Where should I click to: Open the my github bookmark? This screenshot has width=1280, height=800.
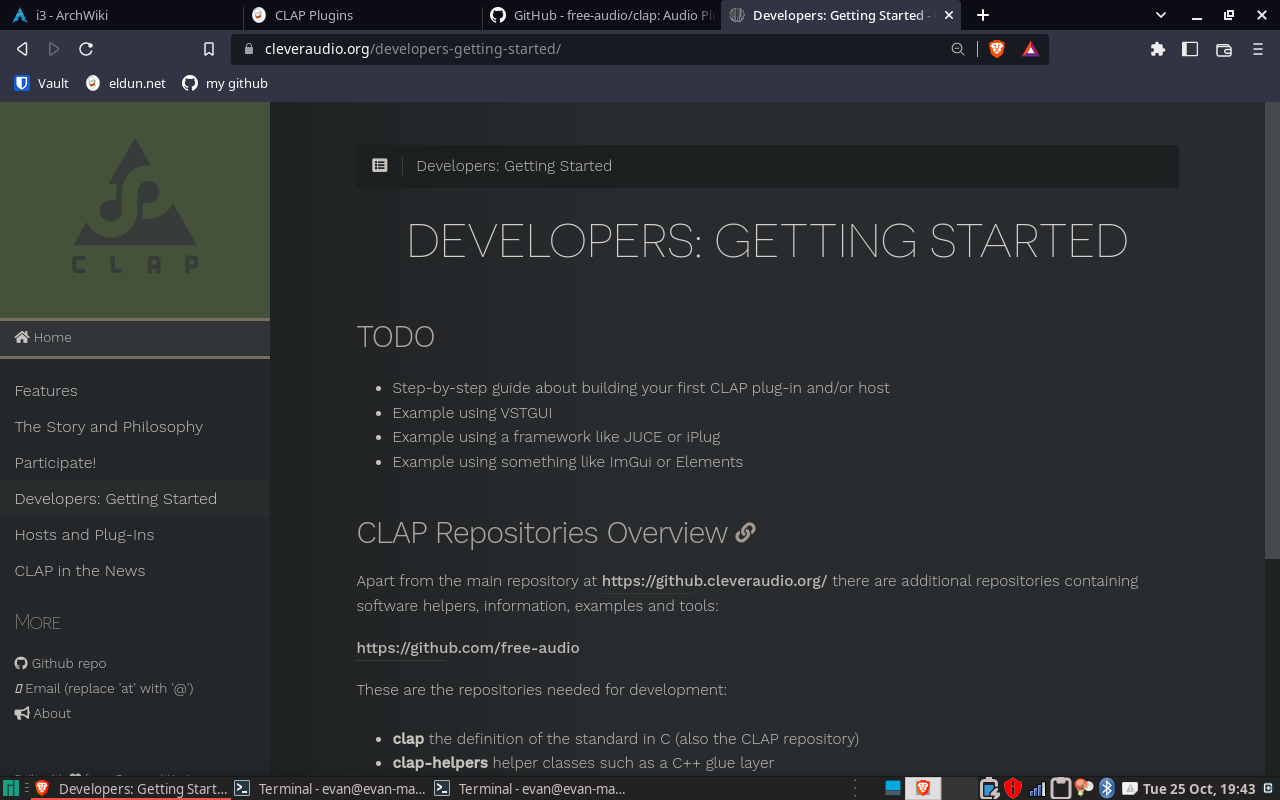225,83
